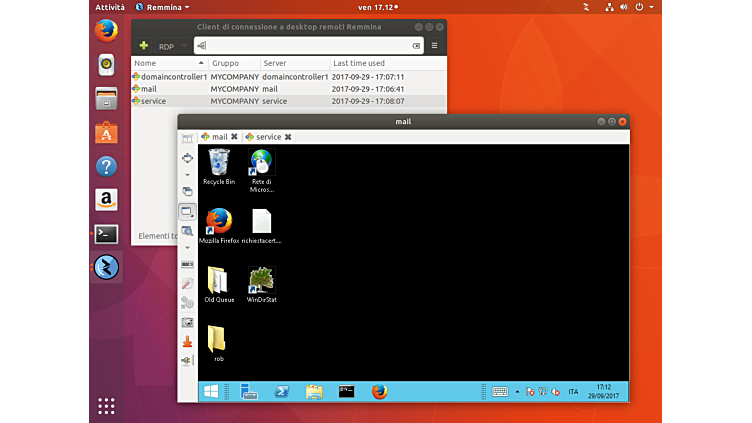Click the quick connect server input field
Screen dimensions: 752x423
(309, 46)
